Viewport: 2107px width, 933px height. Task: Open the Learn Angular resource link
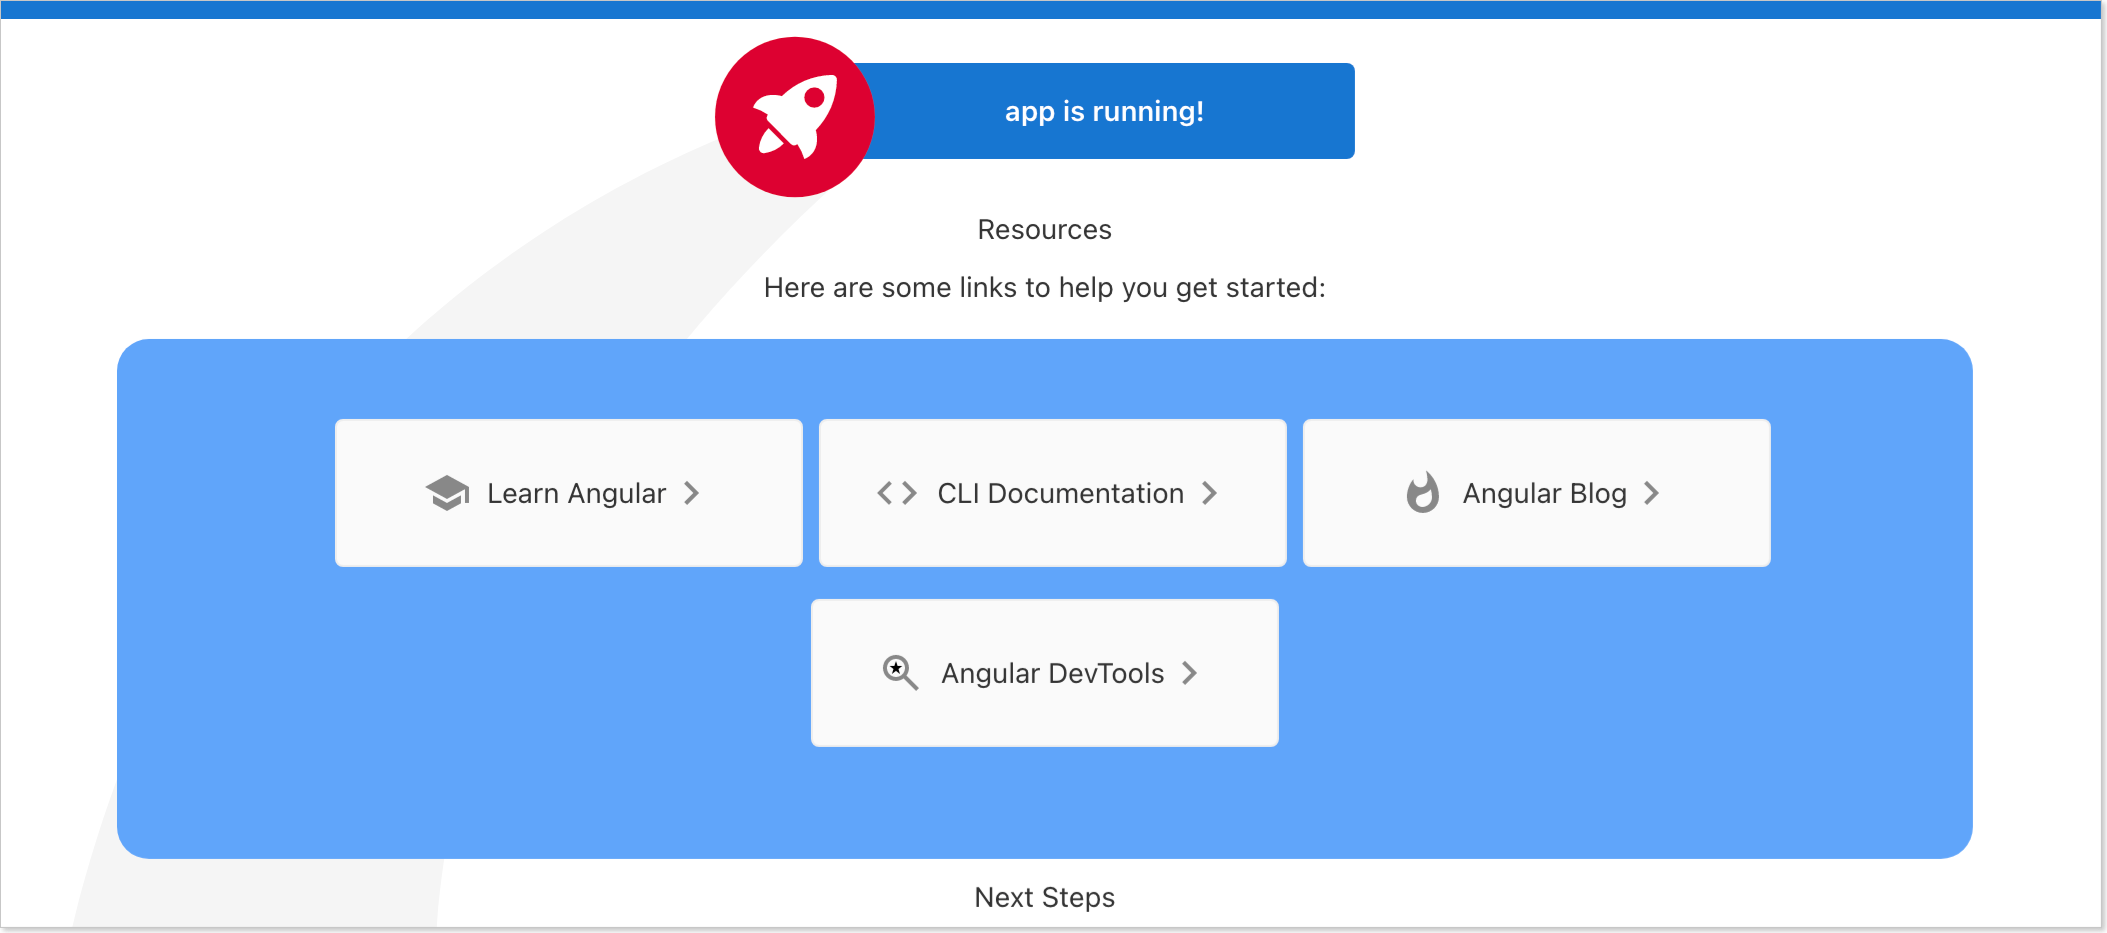click(568, 492)
